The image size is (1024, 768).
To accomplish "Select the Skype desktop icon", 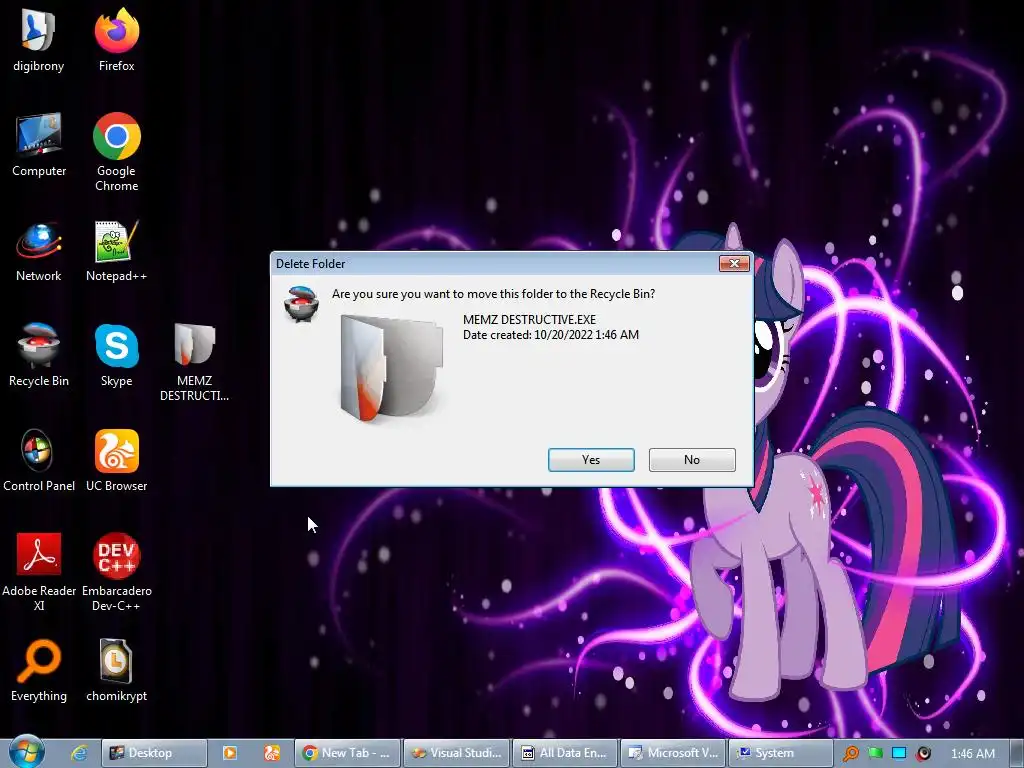I will point(116,356).
